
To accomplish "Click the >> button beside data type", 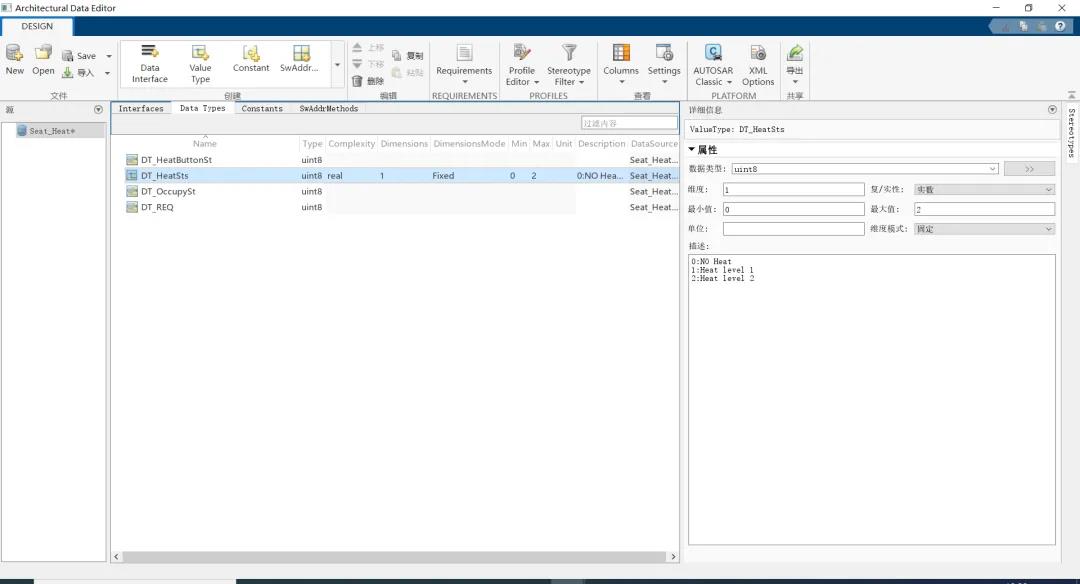I will tap(1029, 169).
